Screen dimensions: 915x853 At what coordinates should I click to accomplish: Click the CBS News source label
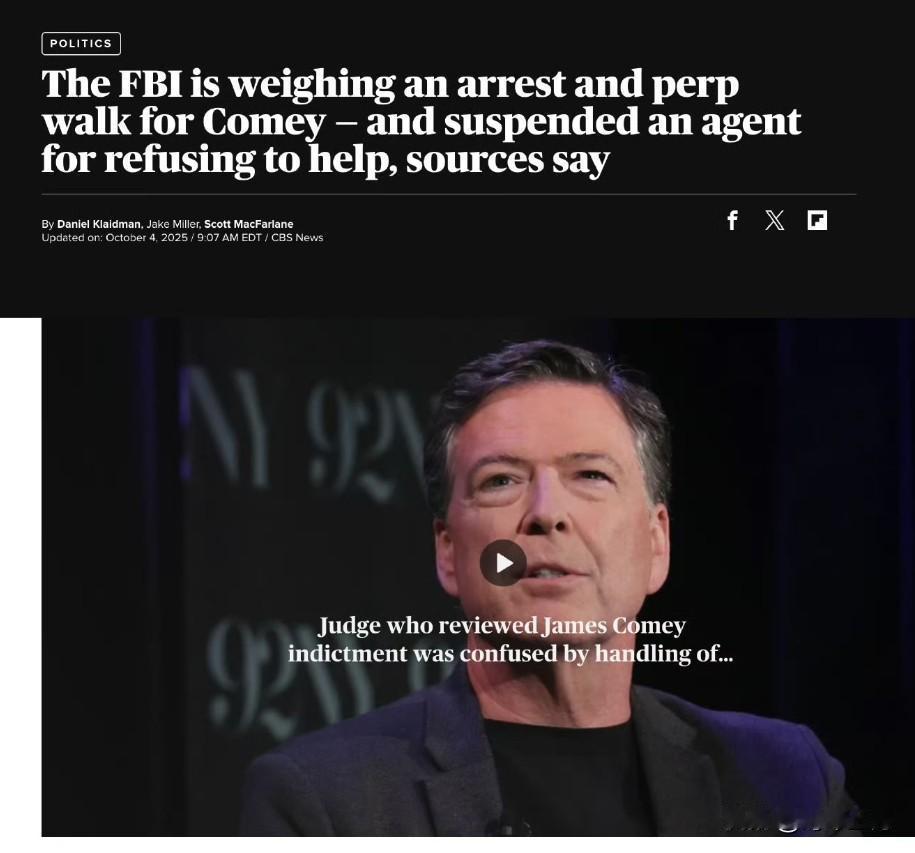[297, 237]
